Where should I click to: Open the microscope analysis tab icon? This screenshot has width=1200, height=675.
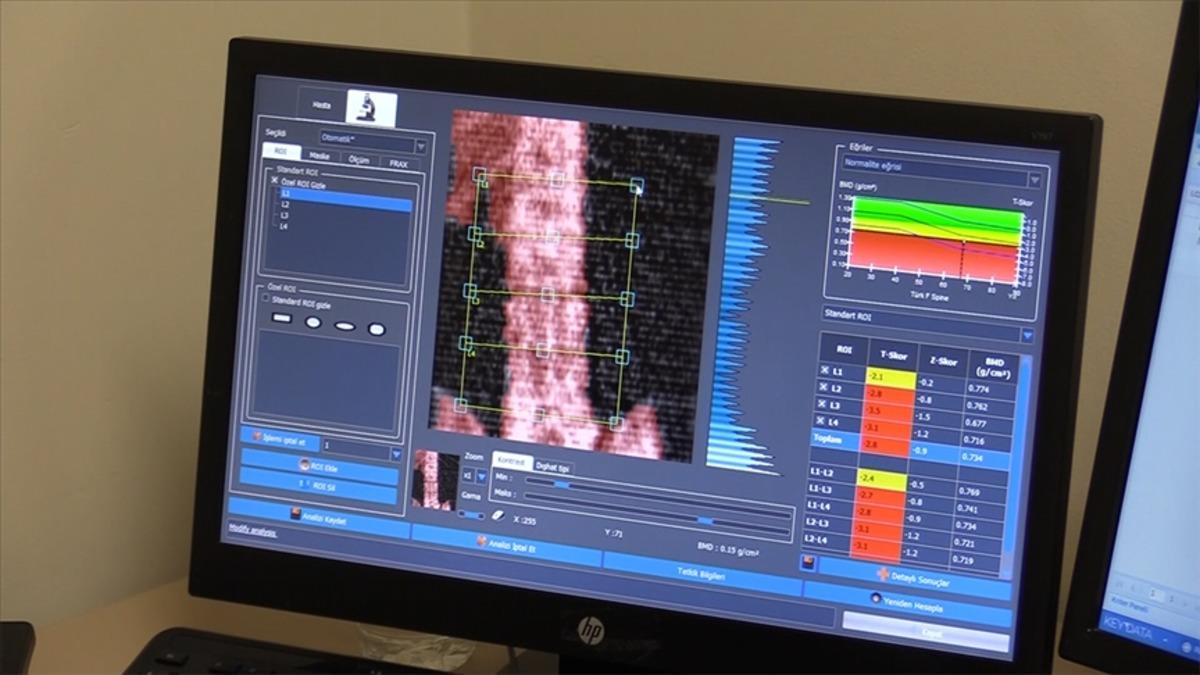[x=370, y=107]
